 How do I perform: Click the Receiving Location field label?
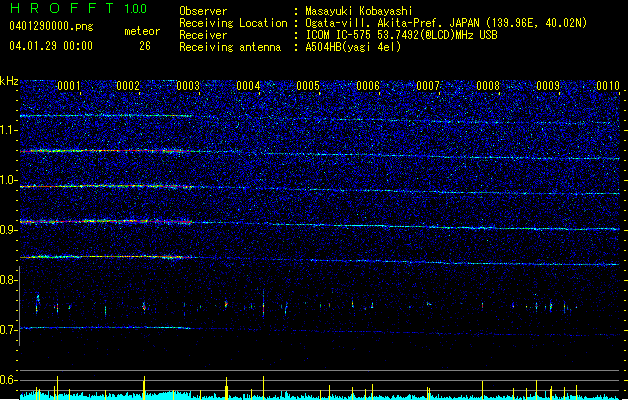tap(233, 23)
